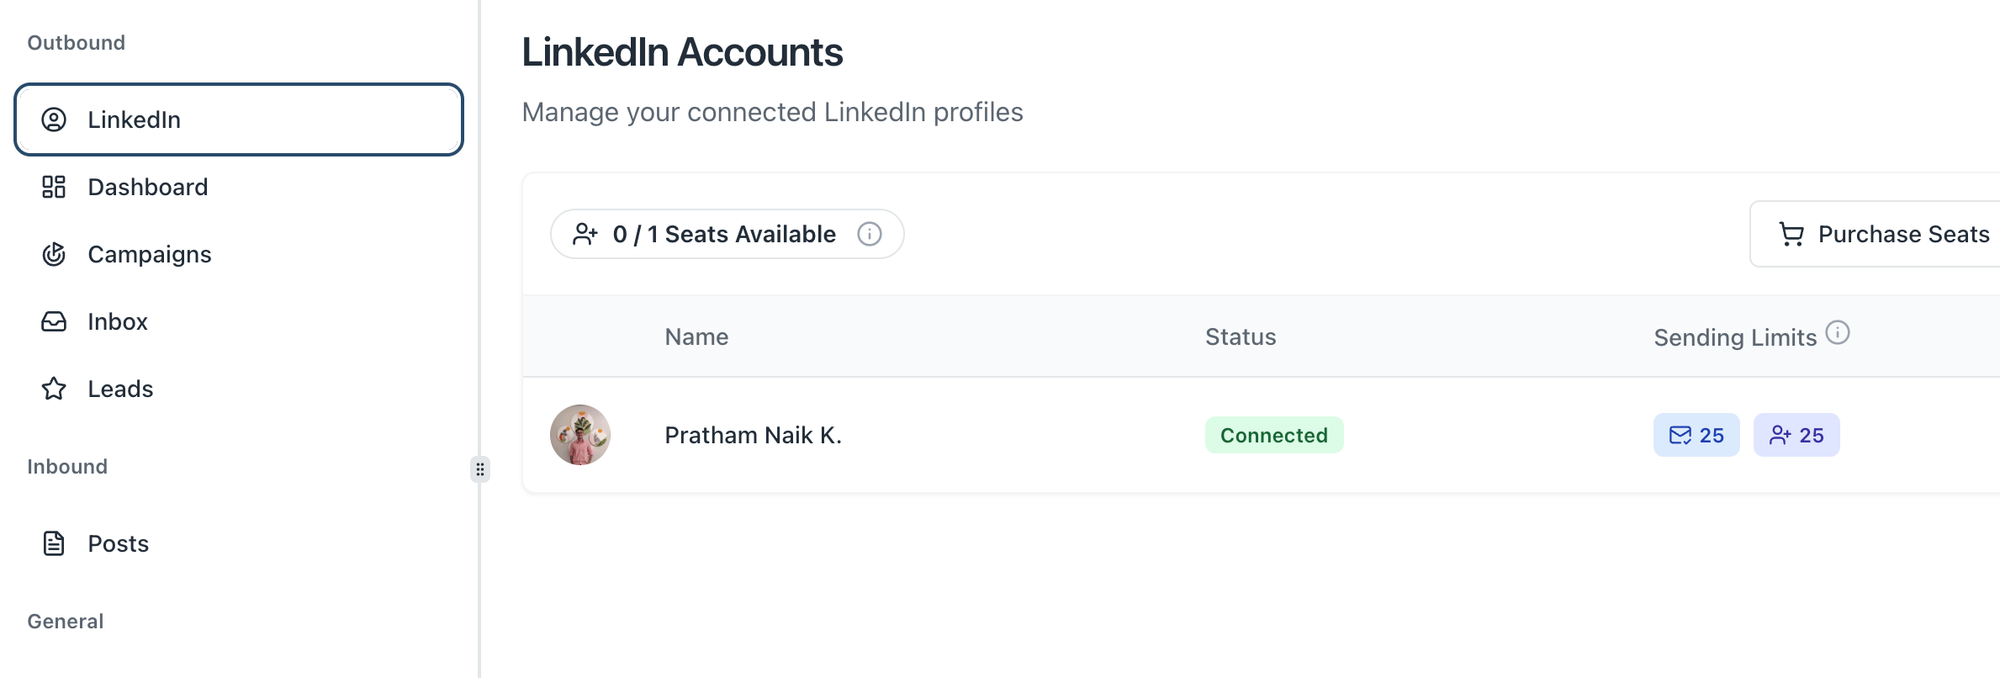Open the Inbox page
The image size is (2000, 678).
click(118, 321)
